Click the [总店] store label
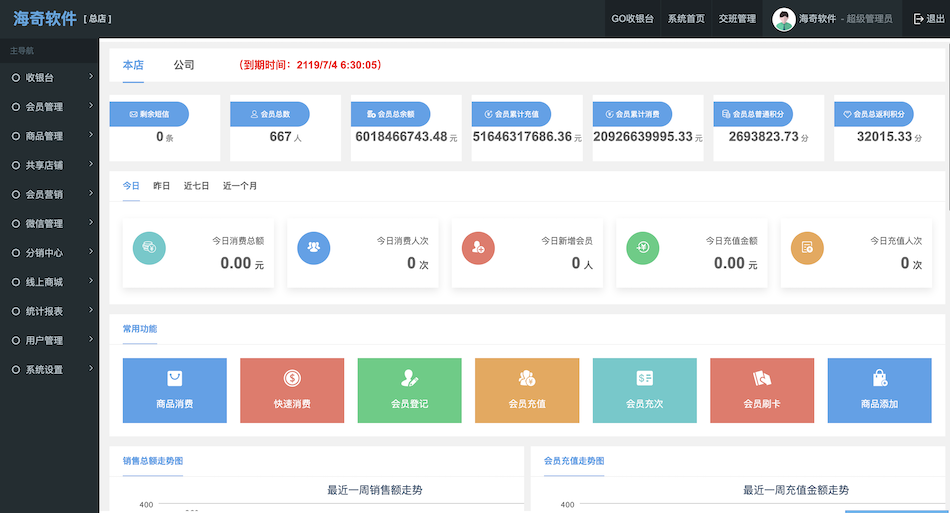This screenshot has width=950, height=513. point(98,19)
